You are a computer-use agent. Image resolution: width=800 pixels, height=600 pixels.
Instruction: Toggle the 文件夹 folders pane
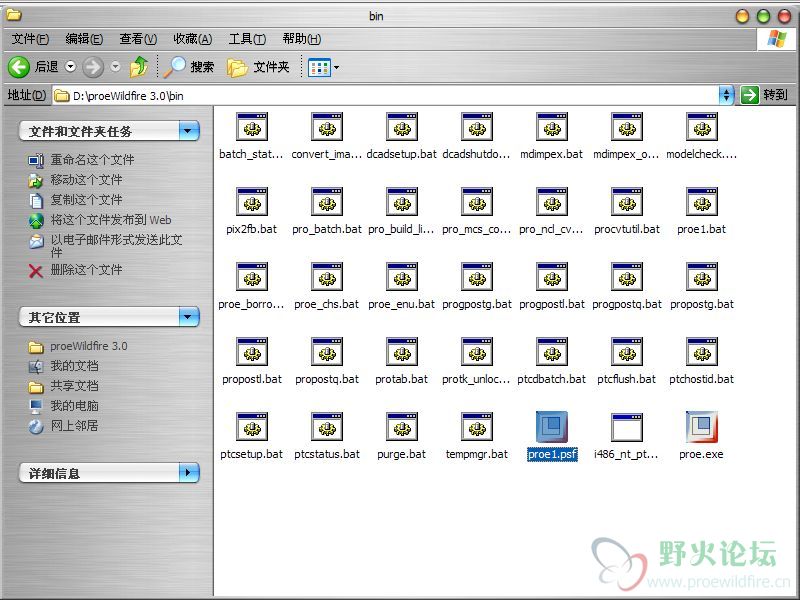[258, 67]
